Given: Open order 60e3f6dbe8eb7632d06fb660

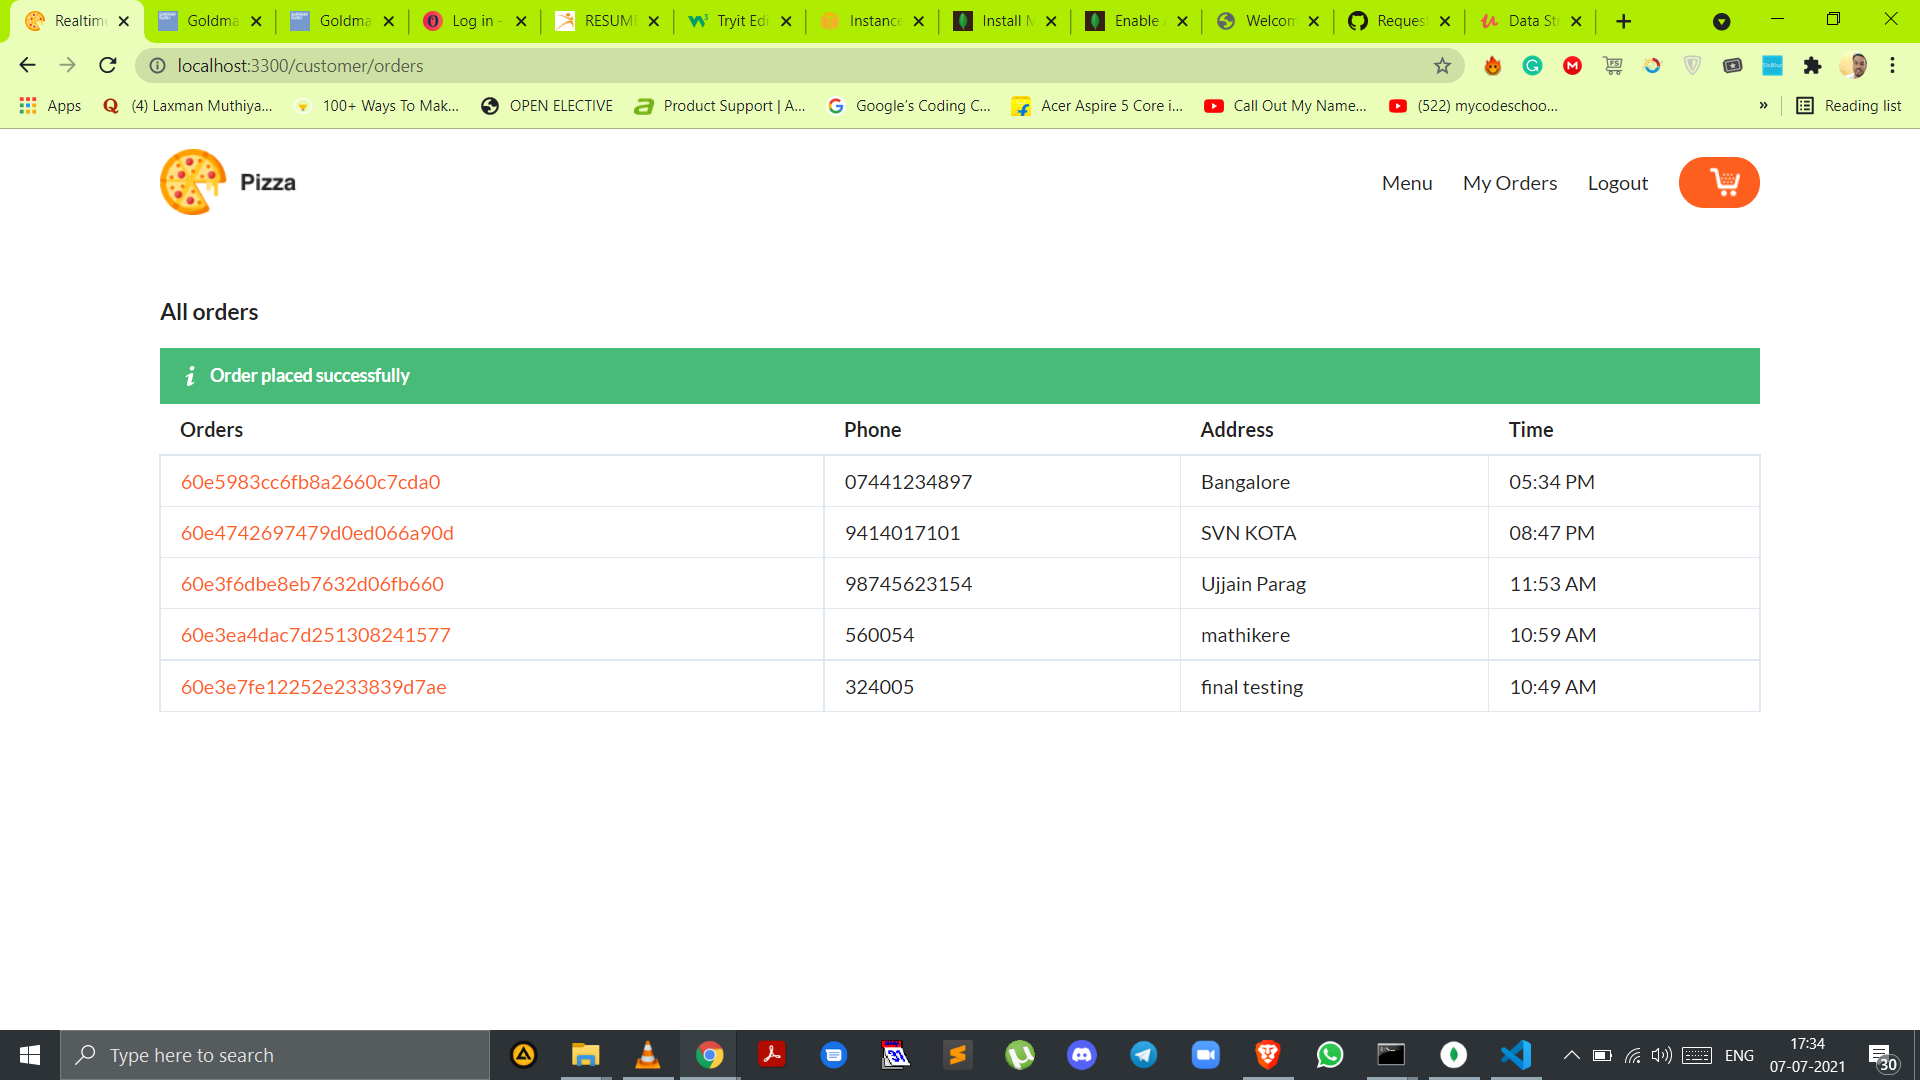Looking at the screenshot, I should coord(311,583).
